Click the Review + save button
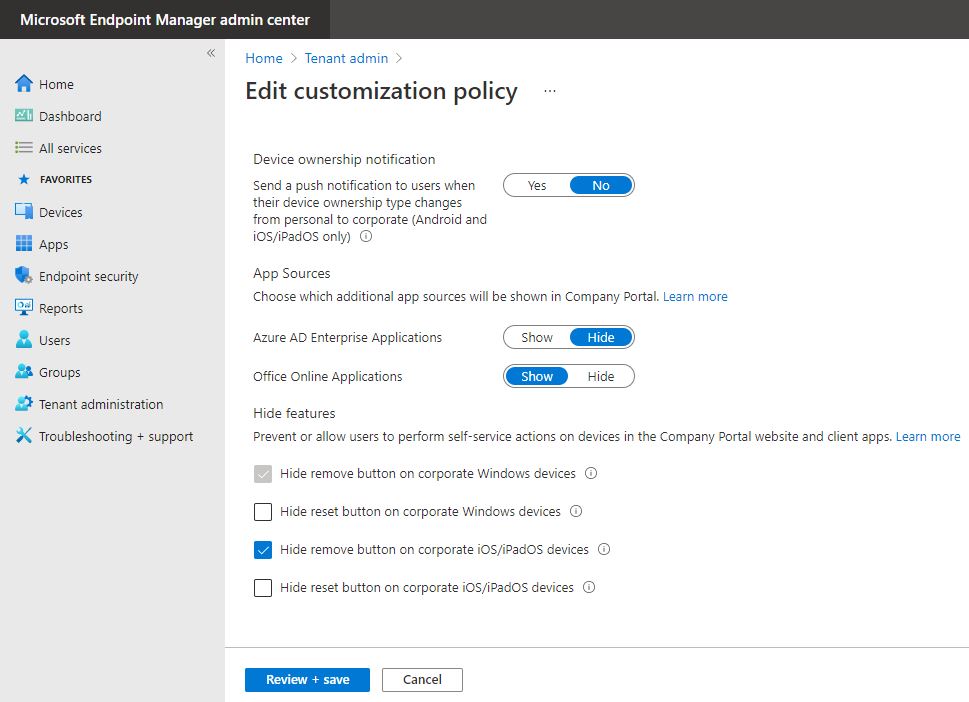969x702 pixels. tap(307, 680)
